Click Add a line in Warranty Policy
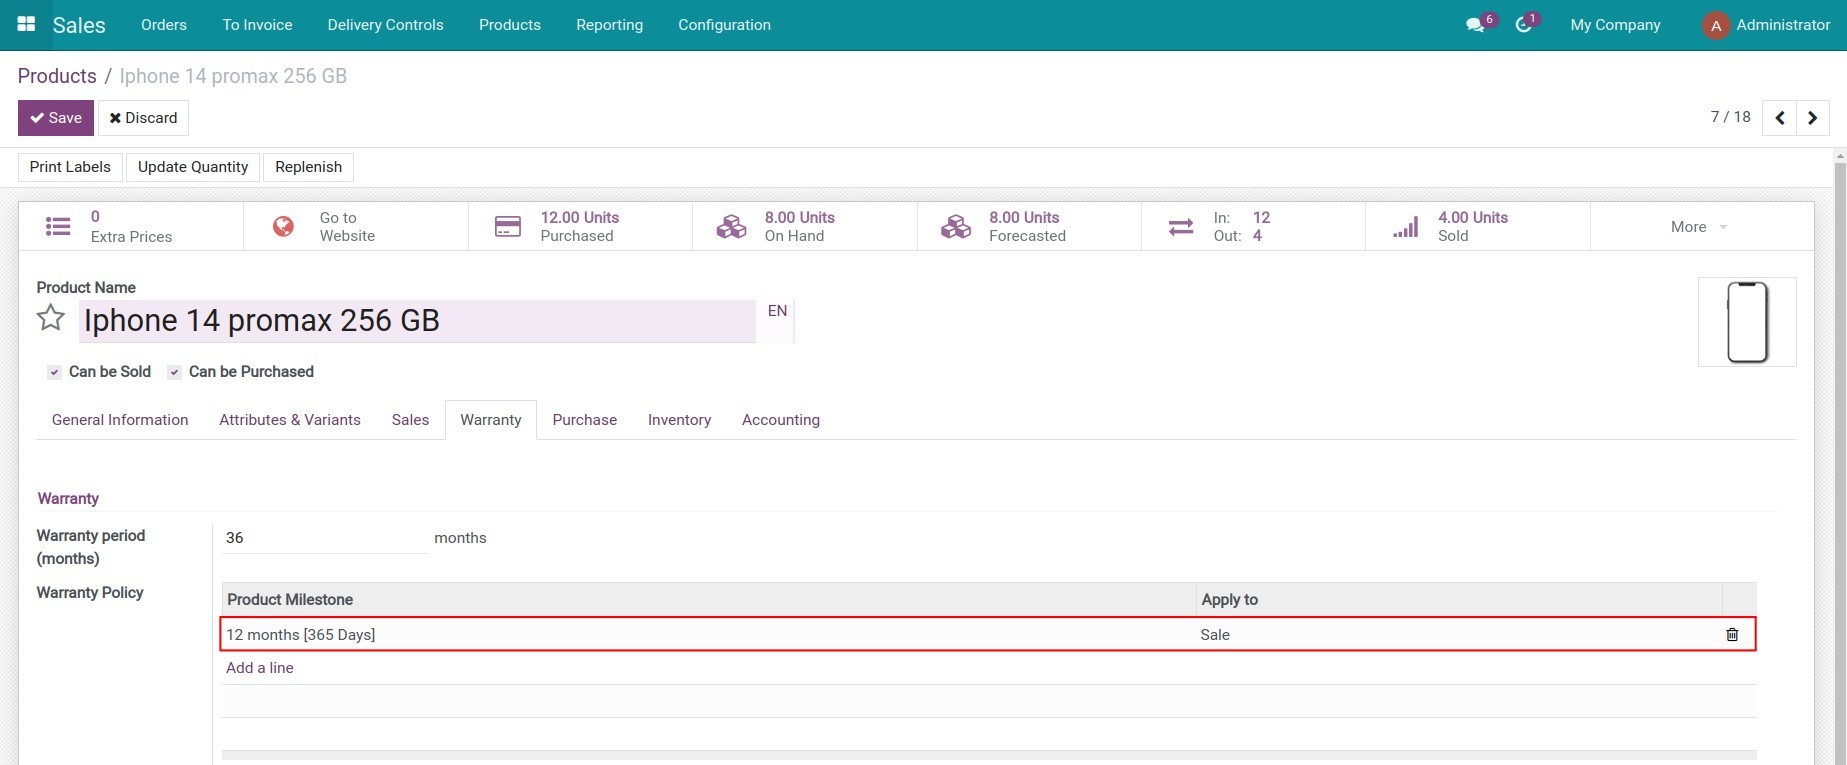This screenshot has width=1847, height=765. point(260,668)
